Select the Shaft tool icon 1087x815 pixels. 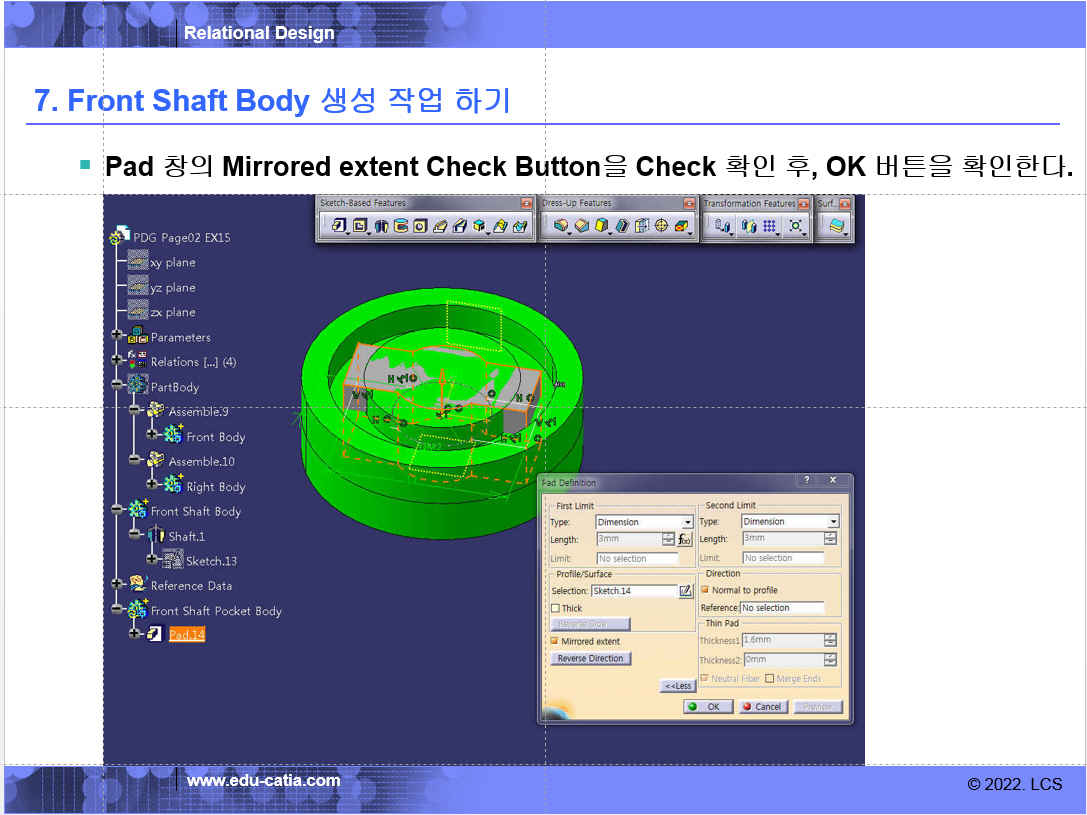381,227
